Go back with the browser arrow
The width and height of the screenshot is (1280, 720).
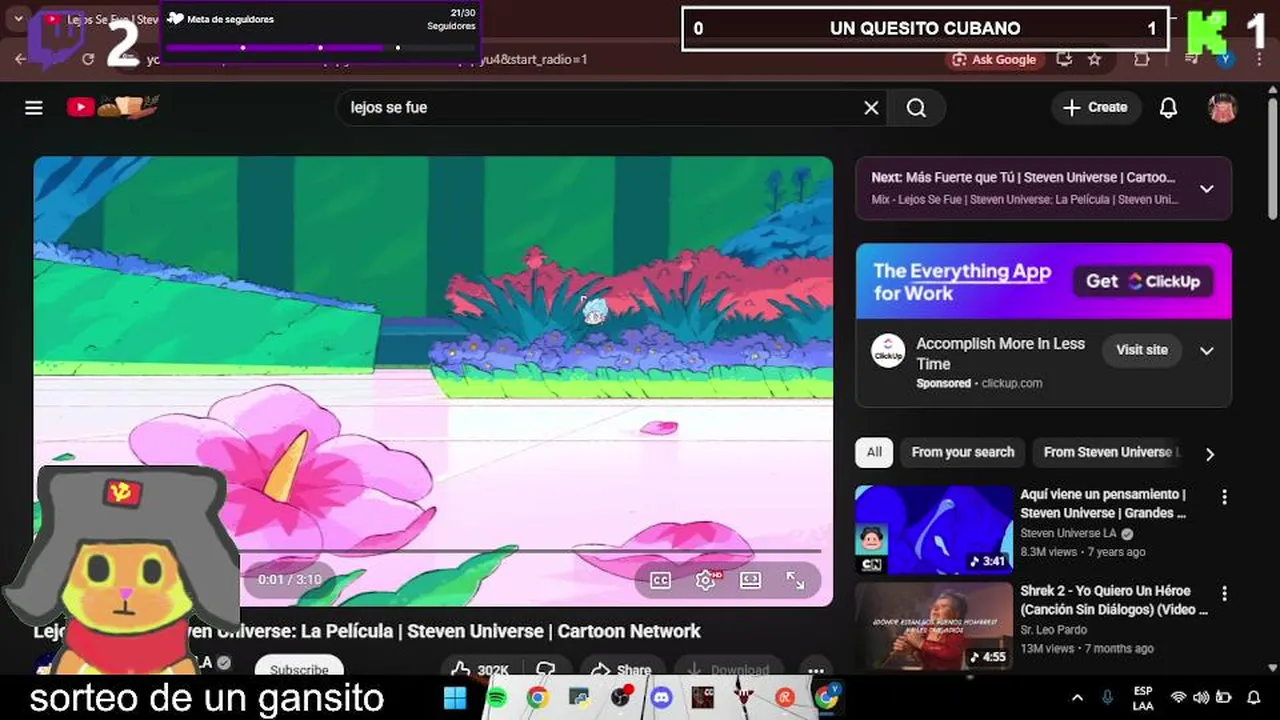(x=20, y=59)
